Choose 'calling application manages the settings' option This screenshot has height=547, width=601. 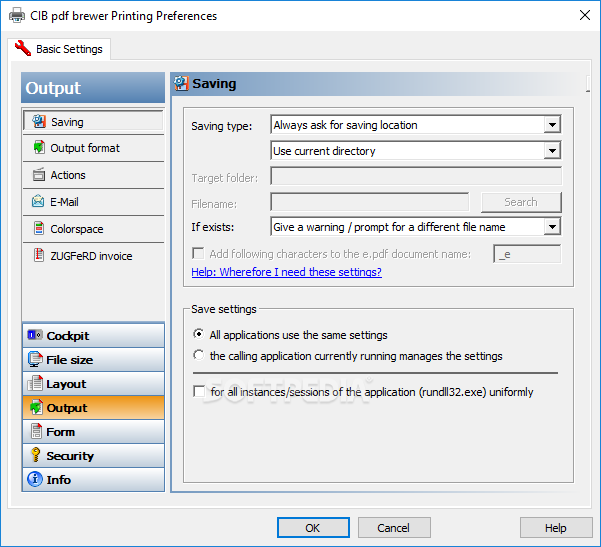tap(200, 356)
